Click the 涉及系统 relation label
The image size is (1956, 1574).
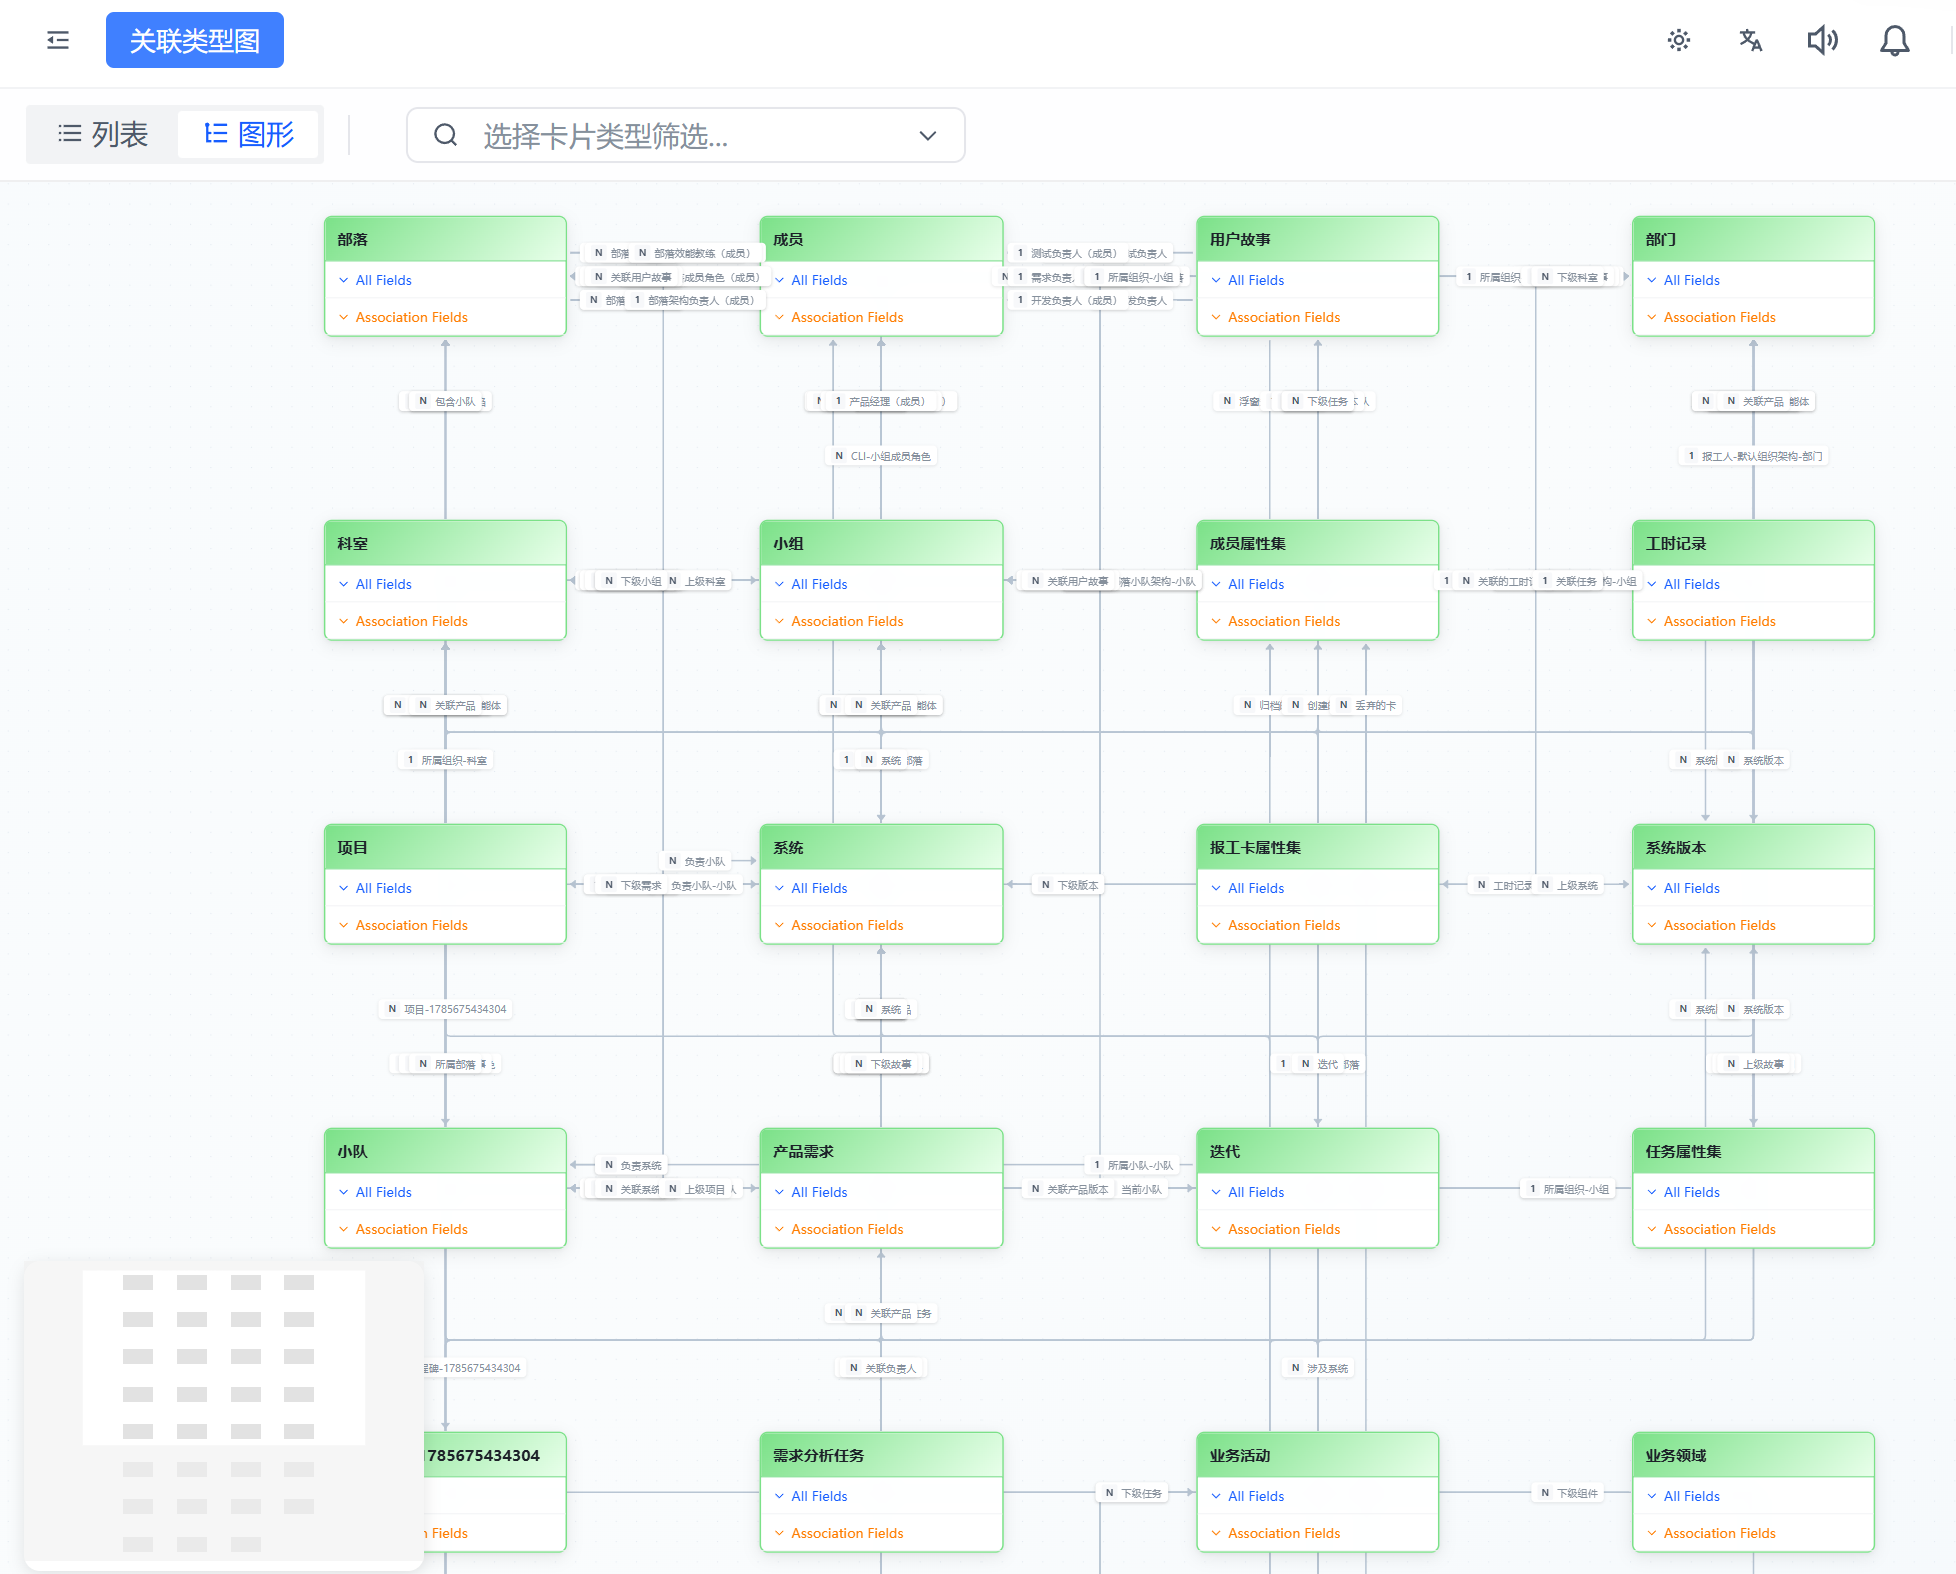point(1319,1368)
